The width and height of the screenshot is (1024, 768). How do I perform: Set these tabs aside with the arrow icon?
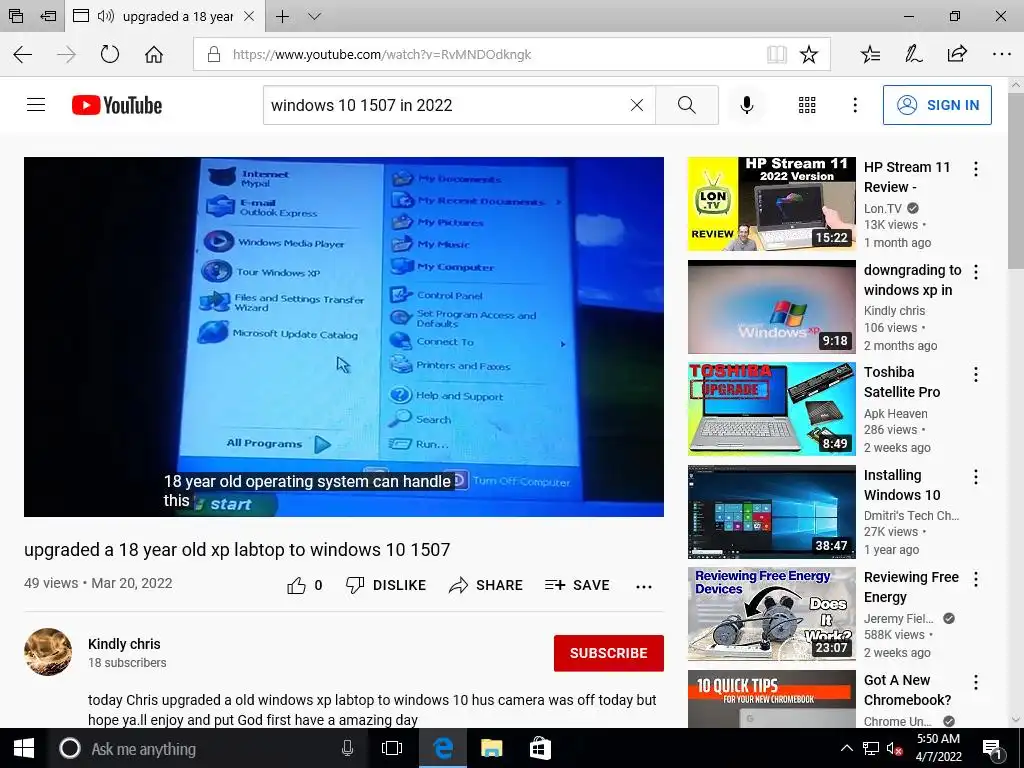click(x=48, y=16)
